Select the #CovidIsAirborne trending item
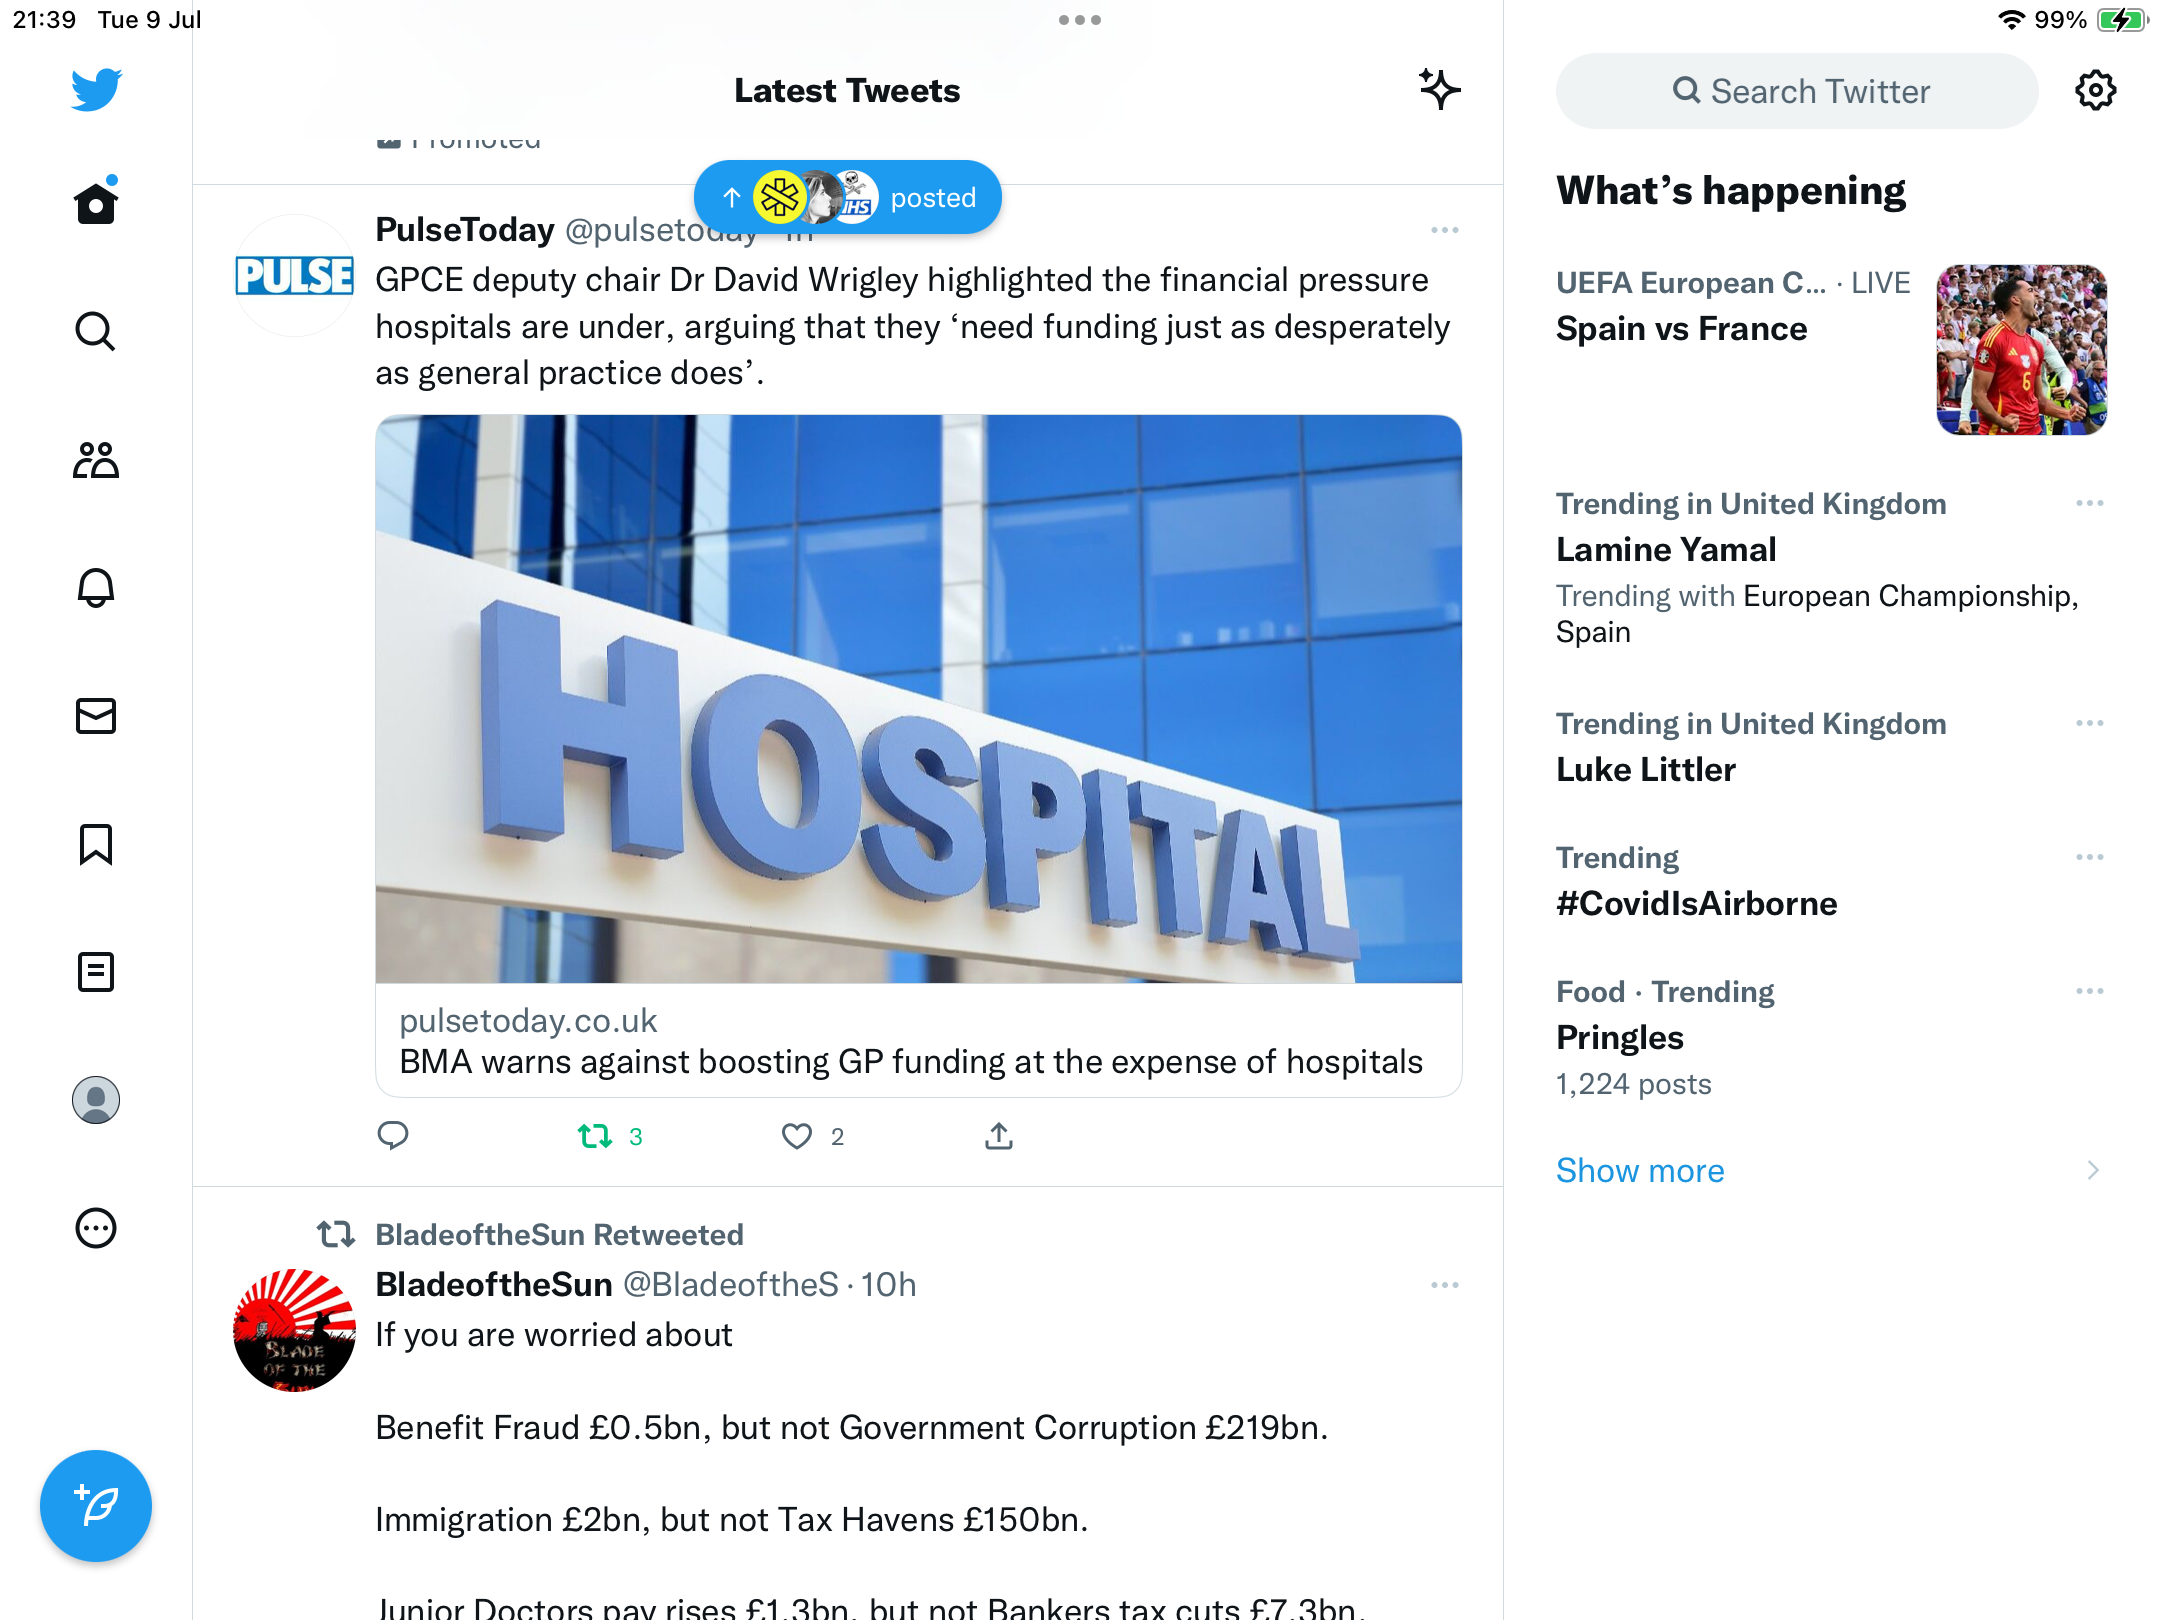Viewport: 2160px width, 1620px height. (1831, 881)
